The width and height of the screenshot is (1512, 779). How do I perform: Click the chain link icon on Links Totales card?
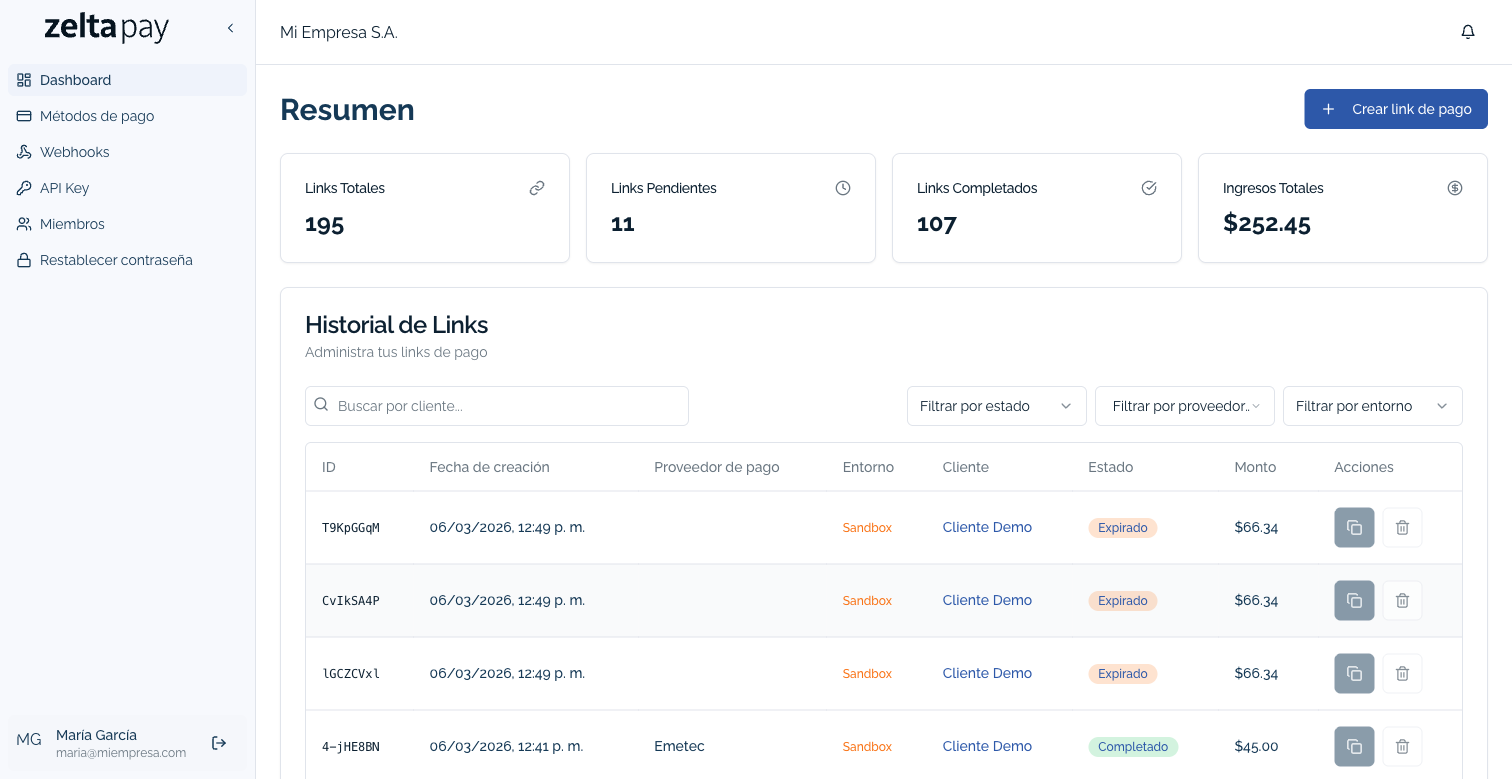coord(537,187)
